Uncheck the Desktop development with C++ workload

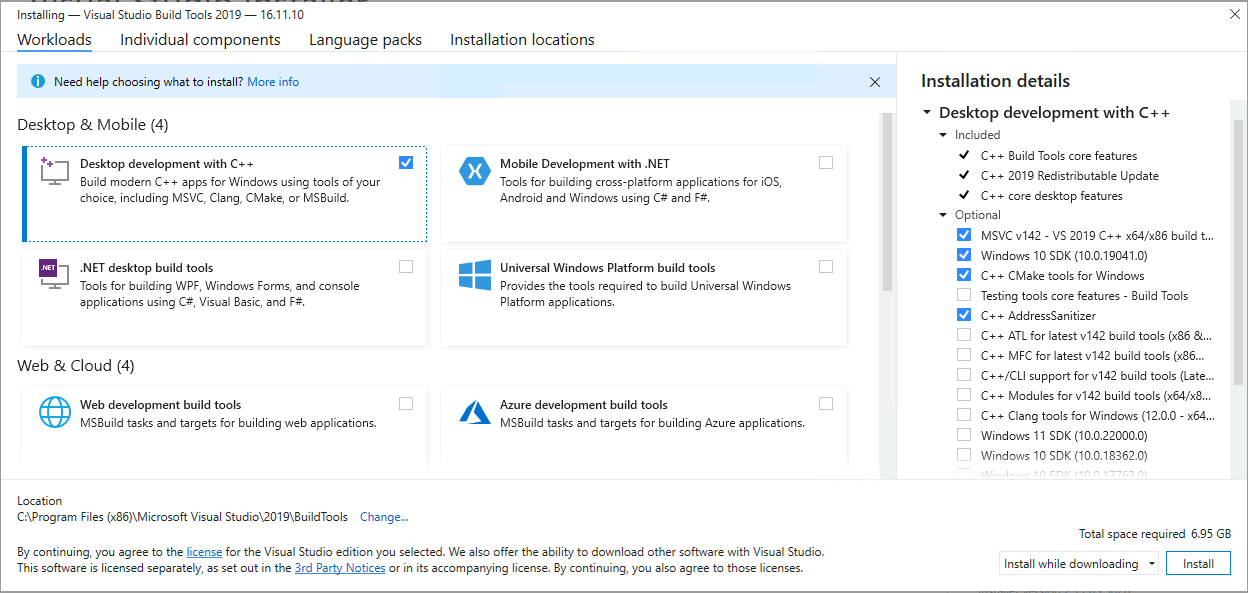click(x=405, y=162)
